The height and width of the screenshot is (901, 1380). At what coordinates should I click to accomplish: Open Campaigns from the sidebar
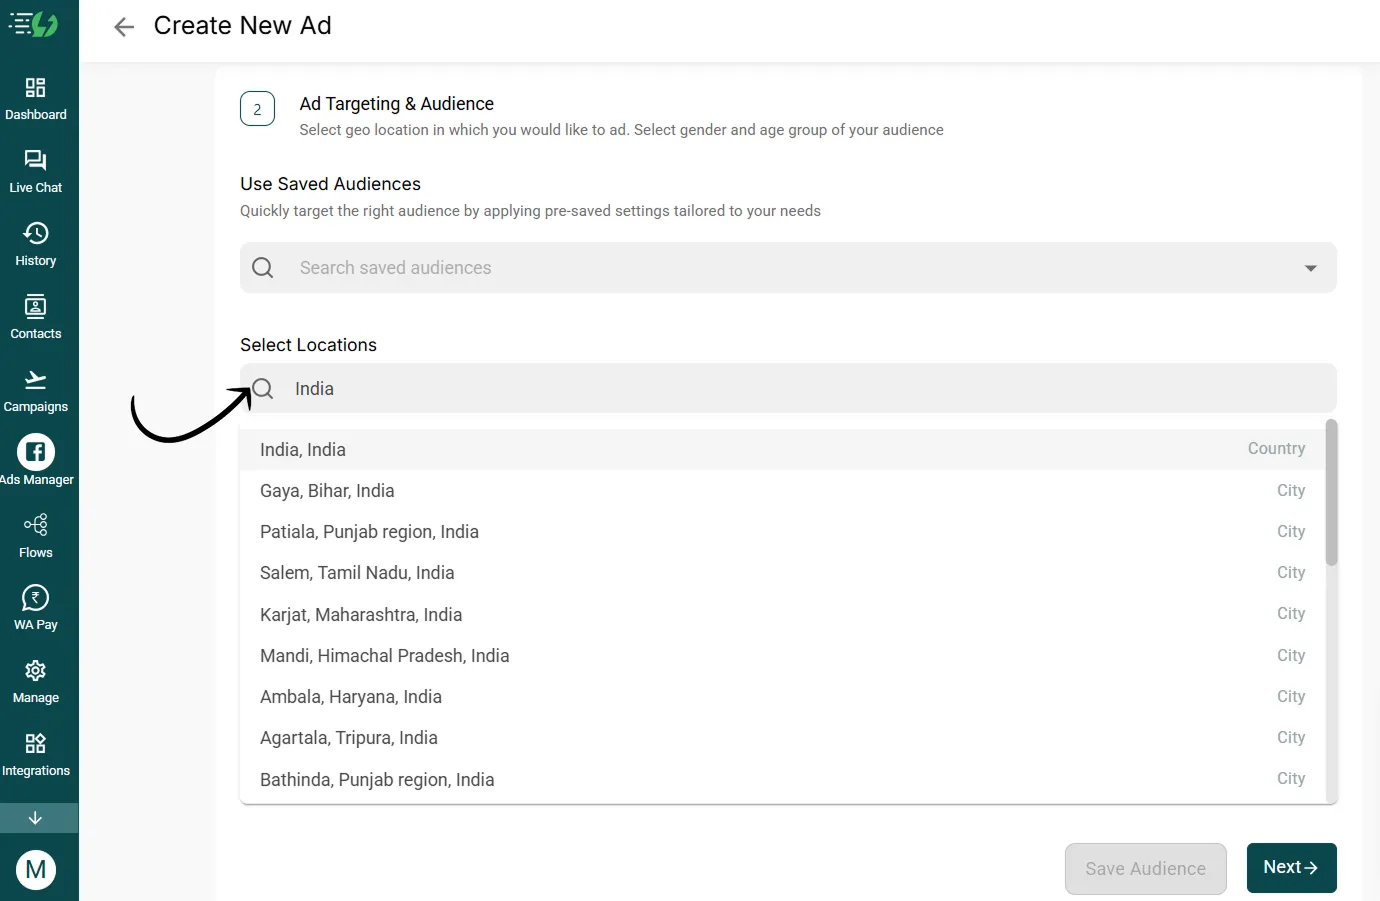tap(36, 380)
